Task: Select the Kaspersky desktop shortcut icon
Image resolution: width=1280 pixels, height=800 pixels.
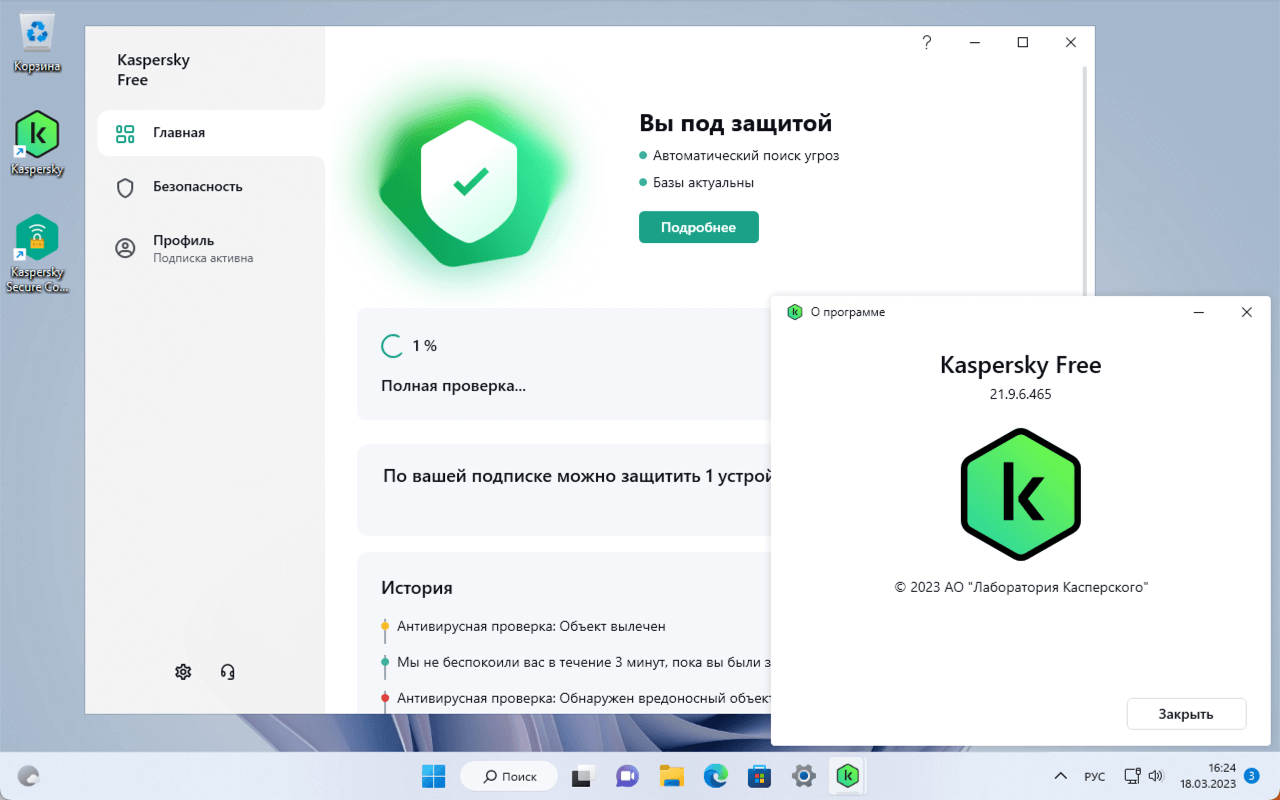Action: [x=37, y=143]
